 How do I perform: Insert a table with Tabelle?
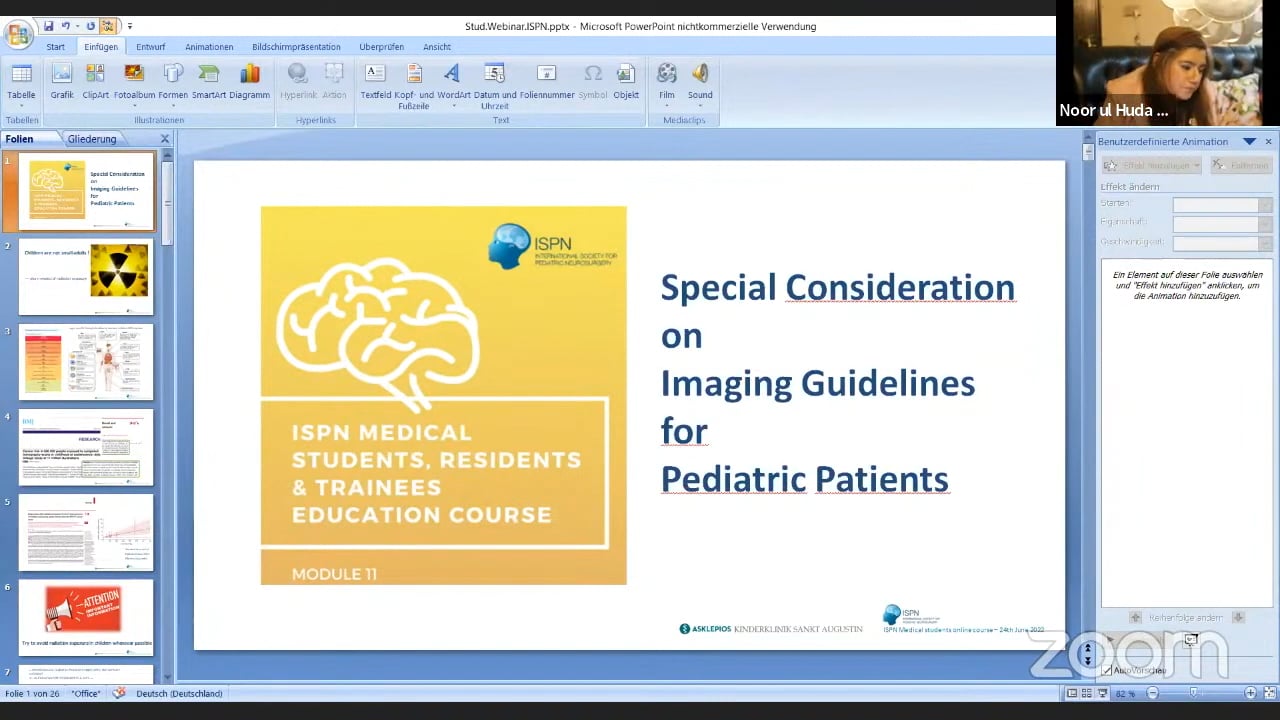[x=21, y=84]
